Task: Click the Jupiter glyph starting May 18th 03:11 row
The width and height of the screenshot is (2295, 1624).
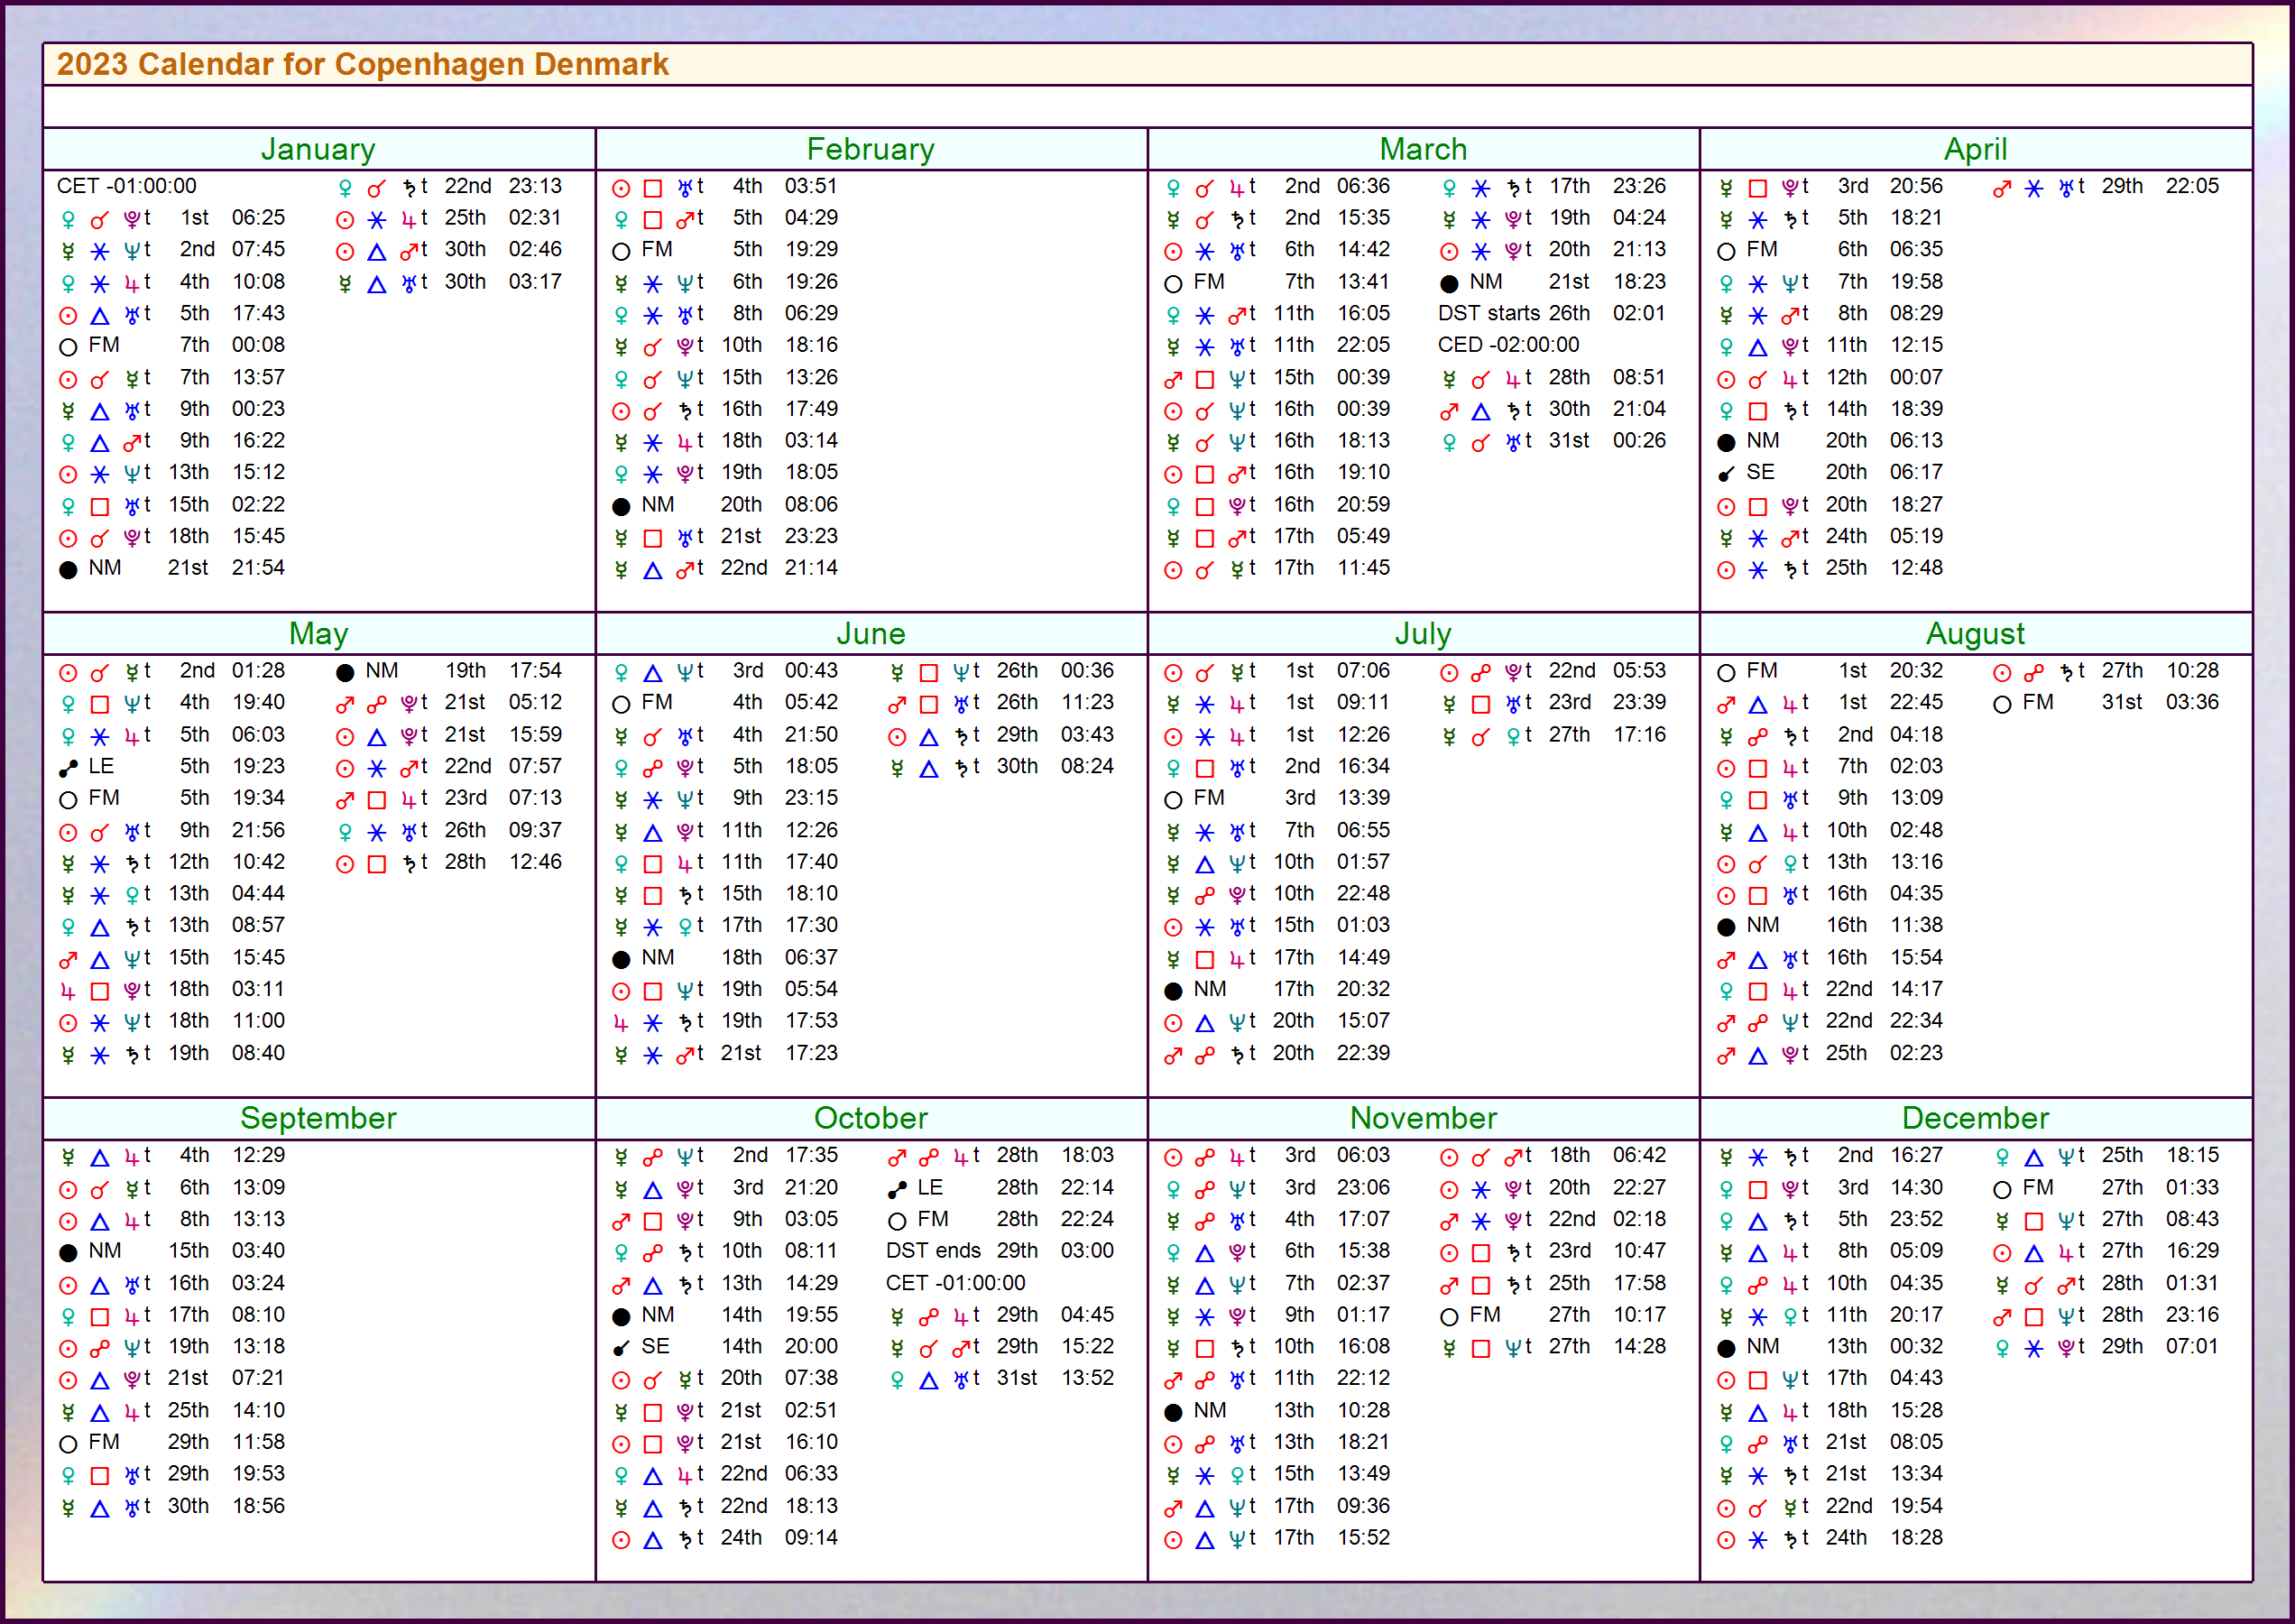Action: 68,991
